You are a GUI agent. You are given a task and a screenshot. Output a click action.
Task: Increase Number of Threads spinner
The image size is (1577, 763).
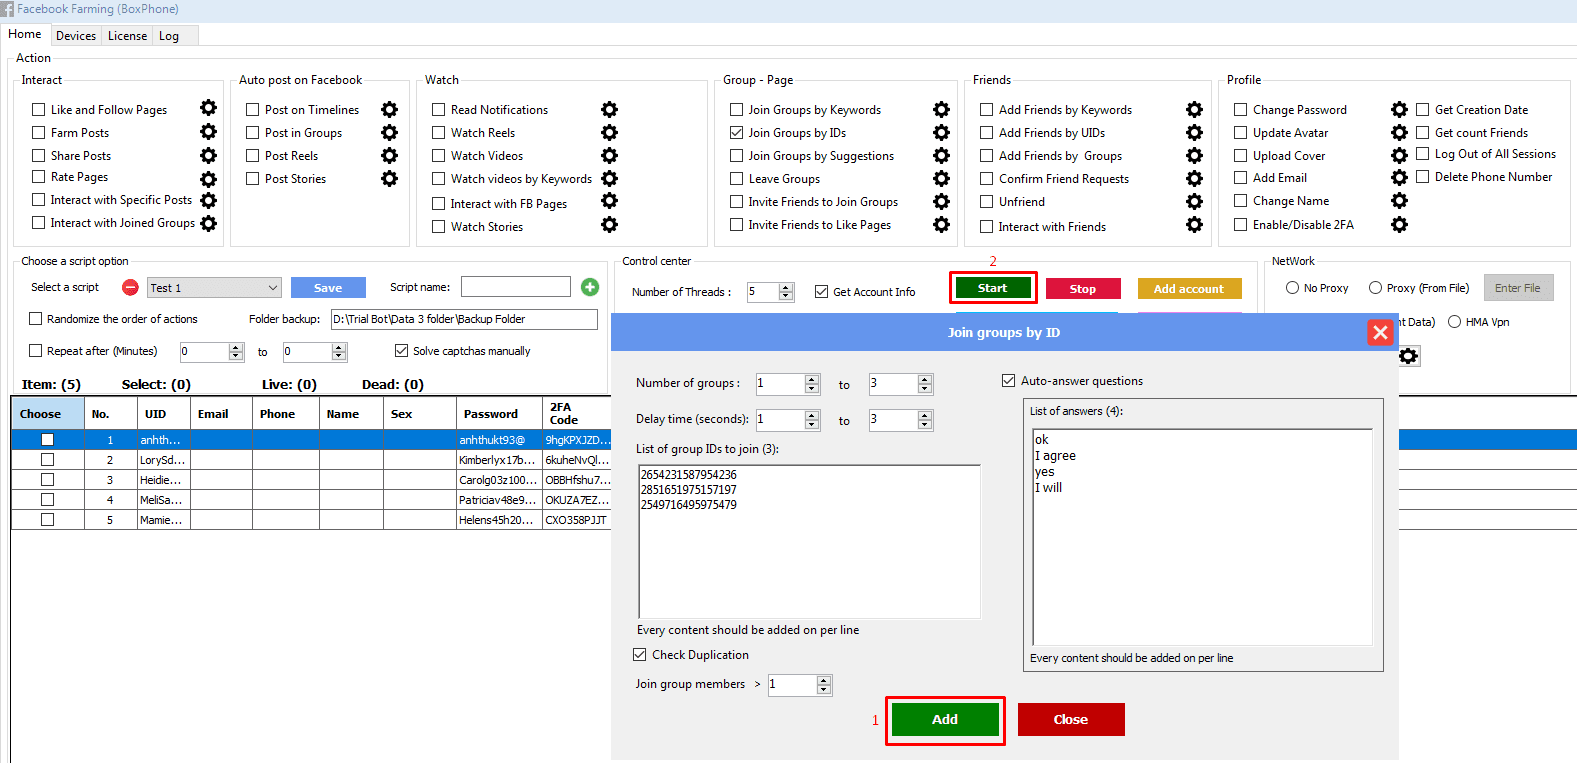[x=786, y=287]
